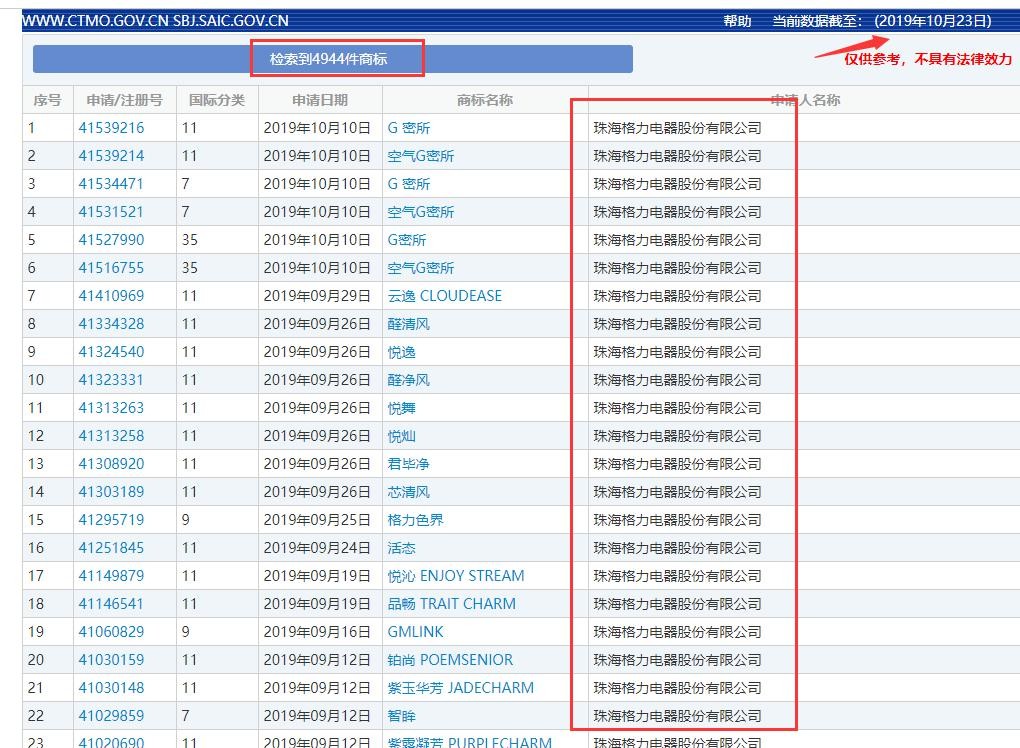Open the 悦沁 ENJOY STREAM trademark
Image resolution: width=1020 pixels, height=748 pixels.
coord(456,576)
